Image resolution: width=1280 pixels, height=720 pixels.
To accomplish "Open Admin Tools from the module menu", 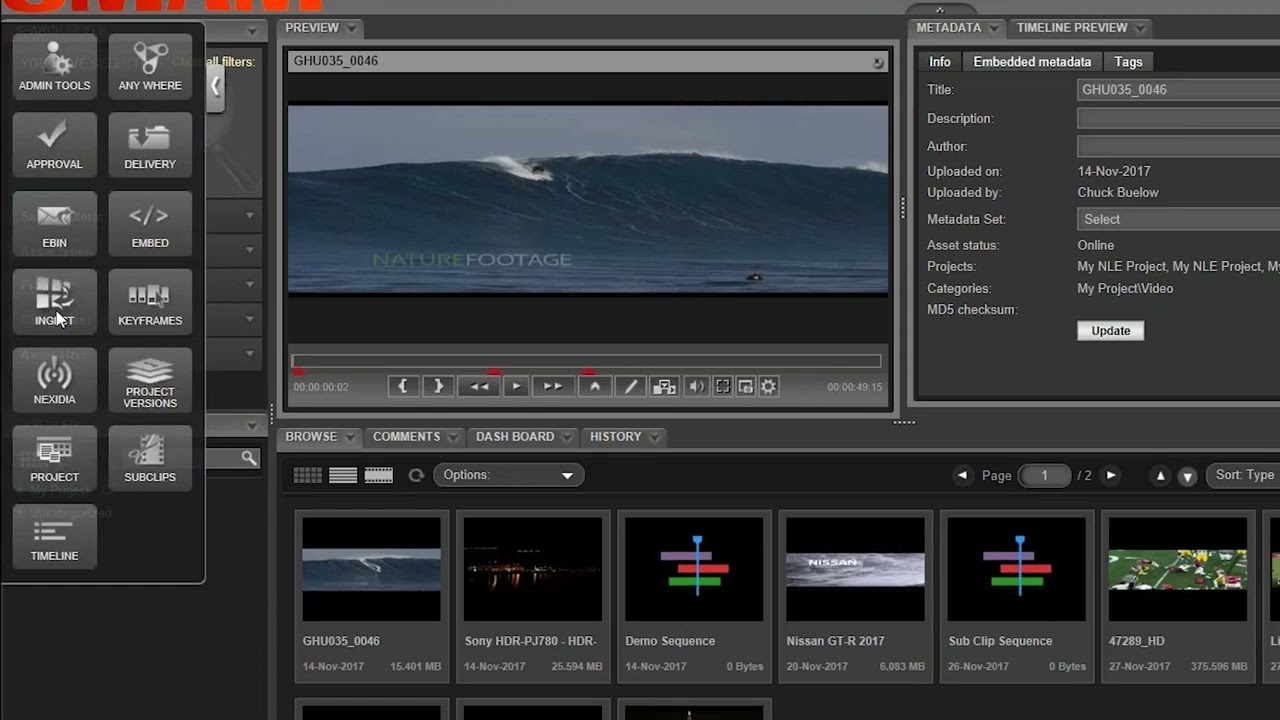I will click(54, 66).
